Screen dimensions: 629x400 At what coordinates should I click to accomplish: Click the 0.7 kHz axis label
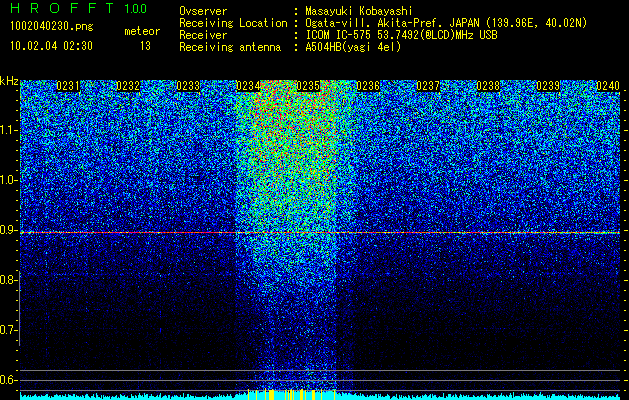(8, 330)
